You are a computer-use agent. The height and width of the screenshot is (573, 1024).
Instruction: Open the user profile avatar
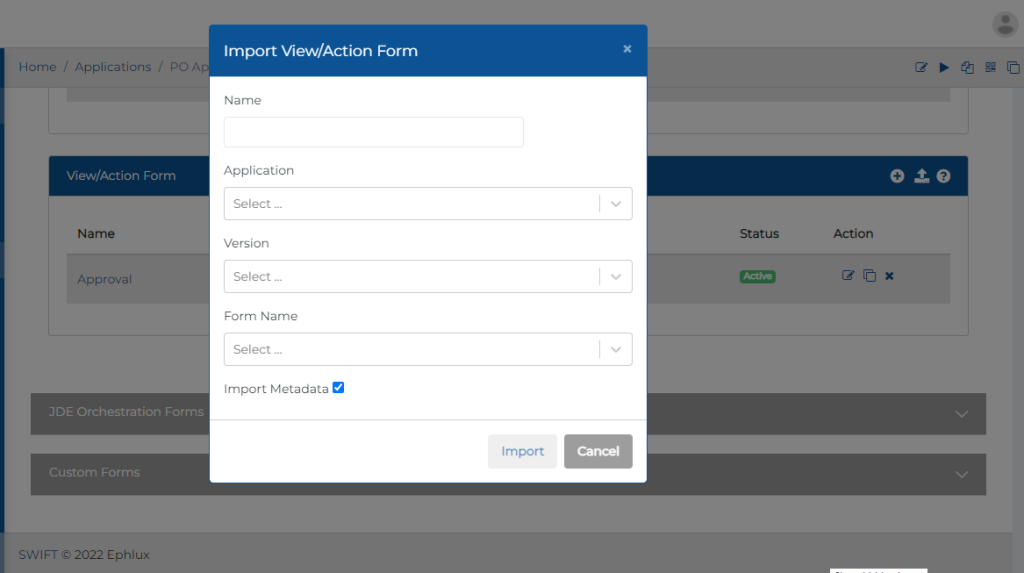pyautogui.click(x=1004, y=24)
